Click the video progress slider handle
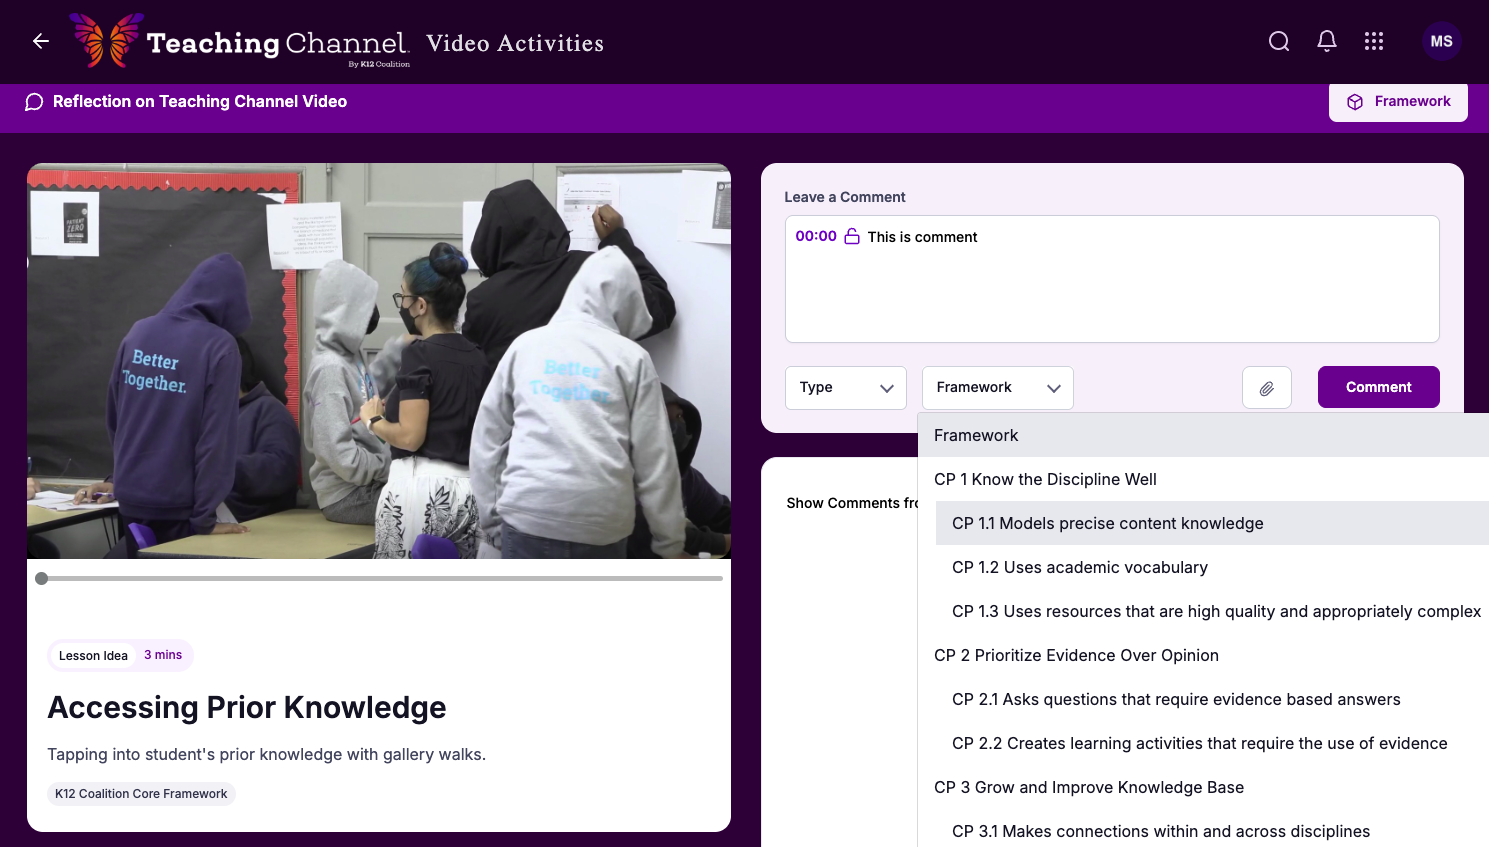The height and width of the screenshot is (847, 1489). click(x=42, y=579)
